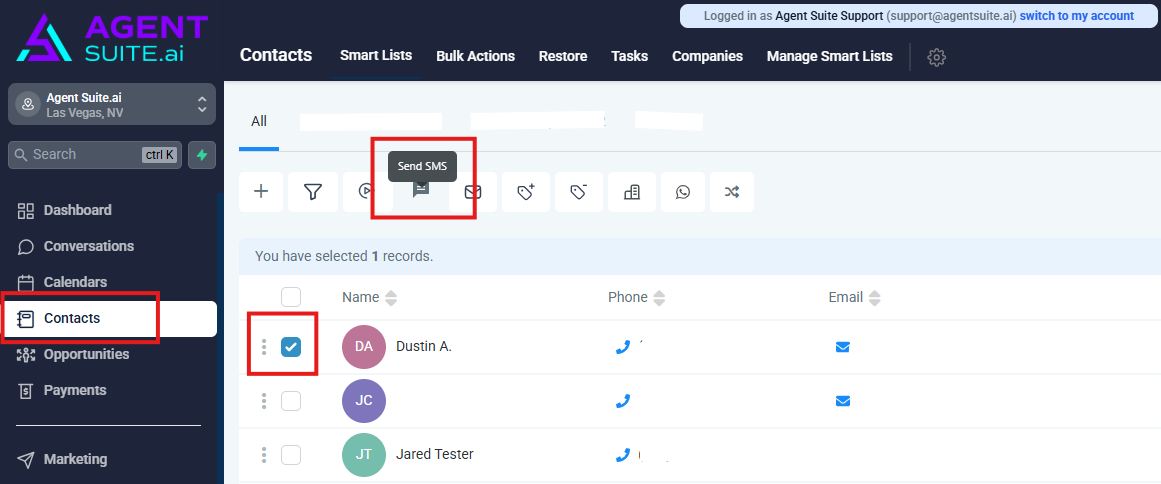Open three-dot menu for JC row
This screenshot has width=1161, height=484.
tap(264, 400)
